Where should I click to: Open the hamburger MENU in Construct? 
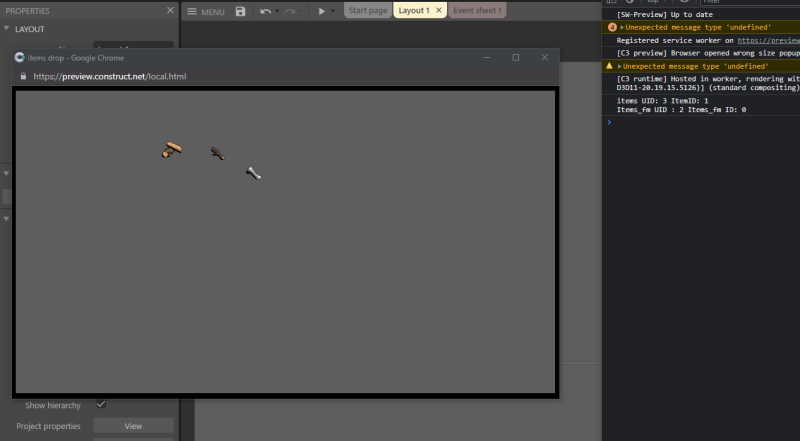point(206,11)
